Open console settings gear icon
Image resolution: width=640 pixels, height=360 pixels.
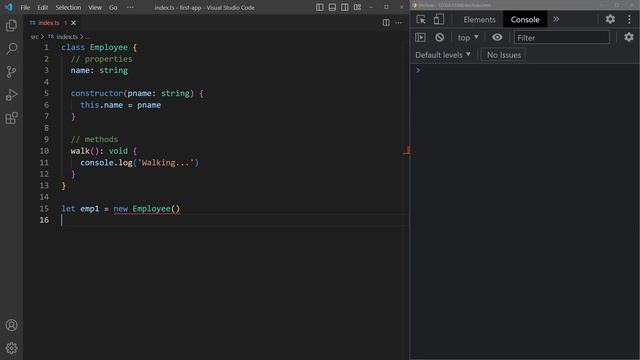629,38
